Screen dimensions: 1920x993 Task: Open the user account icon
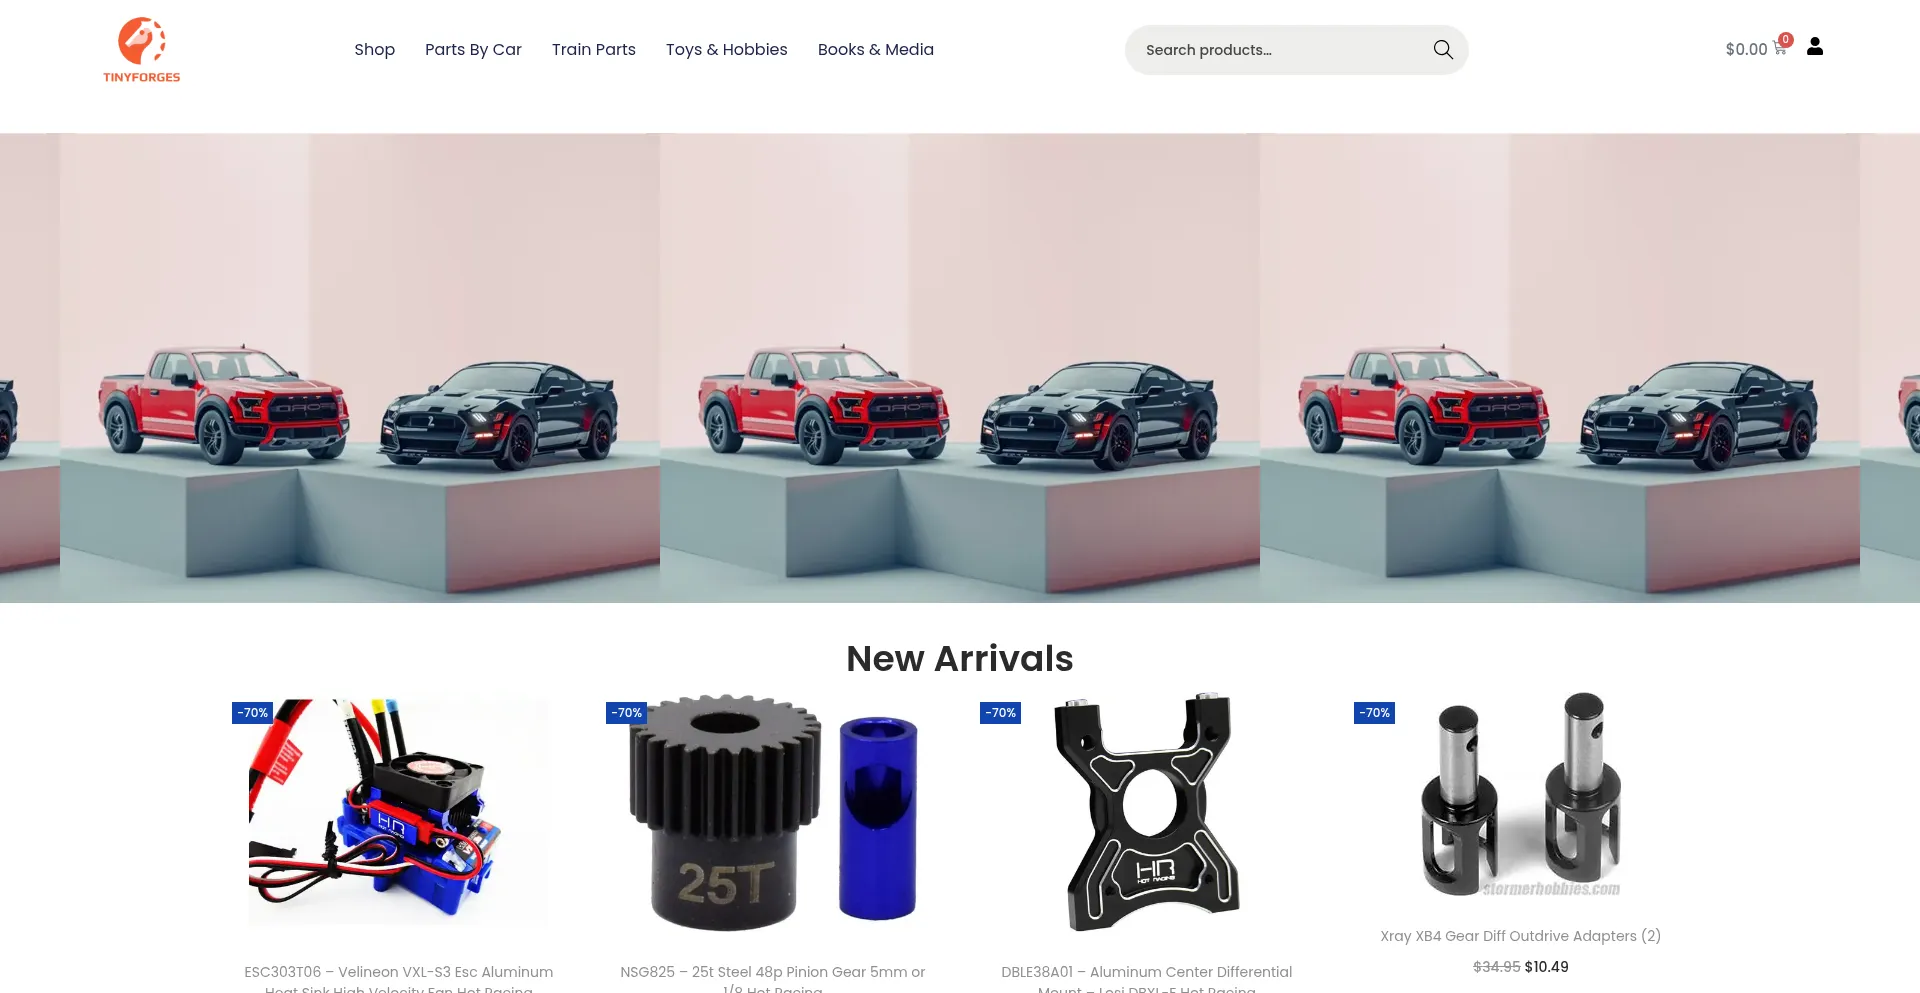[x=1815, y=47]
